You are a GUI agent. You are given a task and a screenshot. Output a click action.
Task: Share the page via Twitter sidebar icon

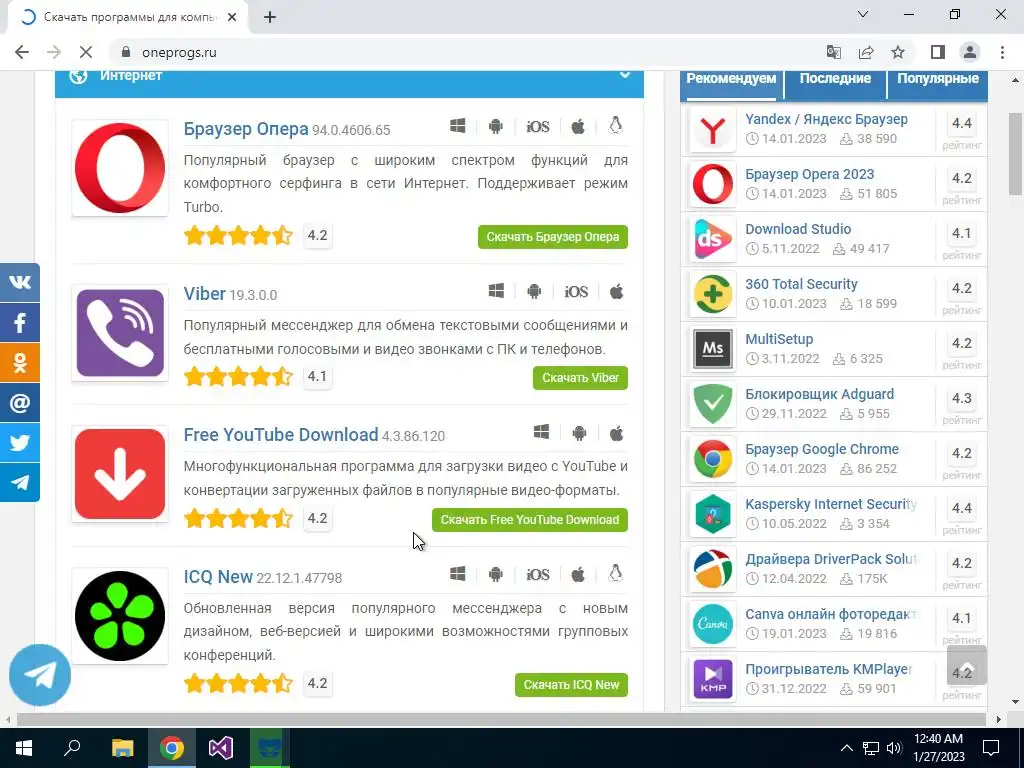point(20,442)
